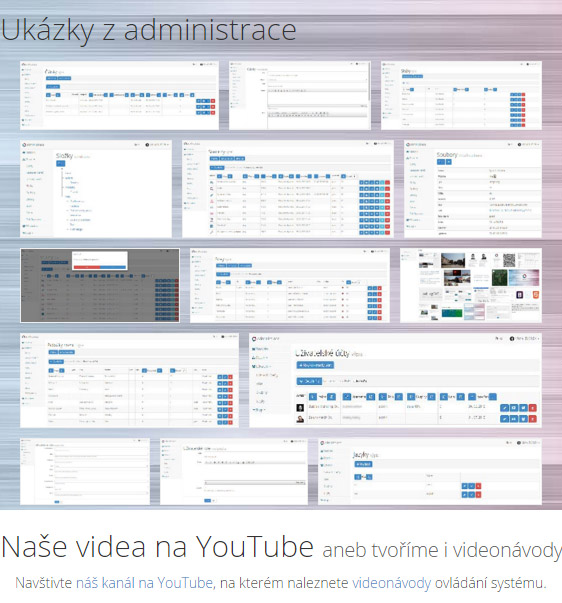Open the long settings form thumbnail left of user edit form

coord(85,471)
